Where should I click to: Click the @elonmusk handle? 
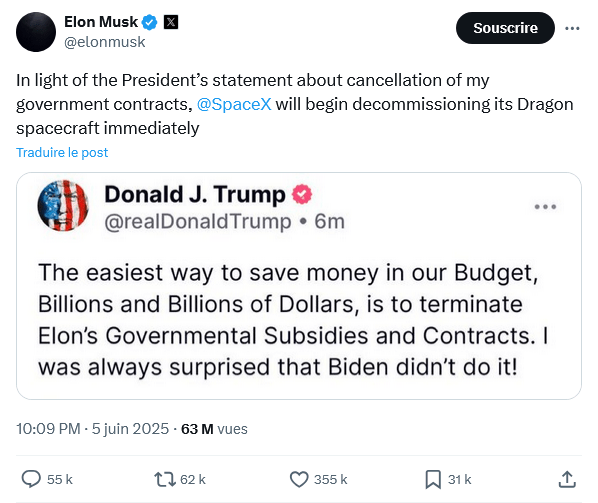[104, 42]
